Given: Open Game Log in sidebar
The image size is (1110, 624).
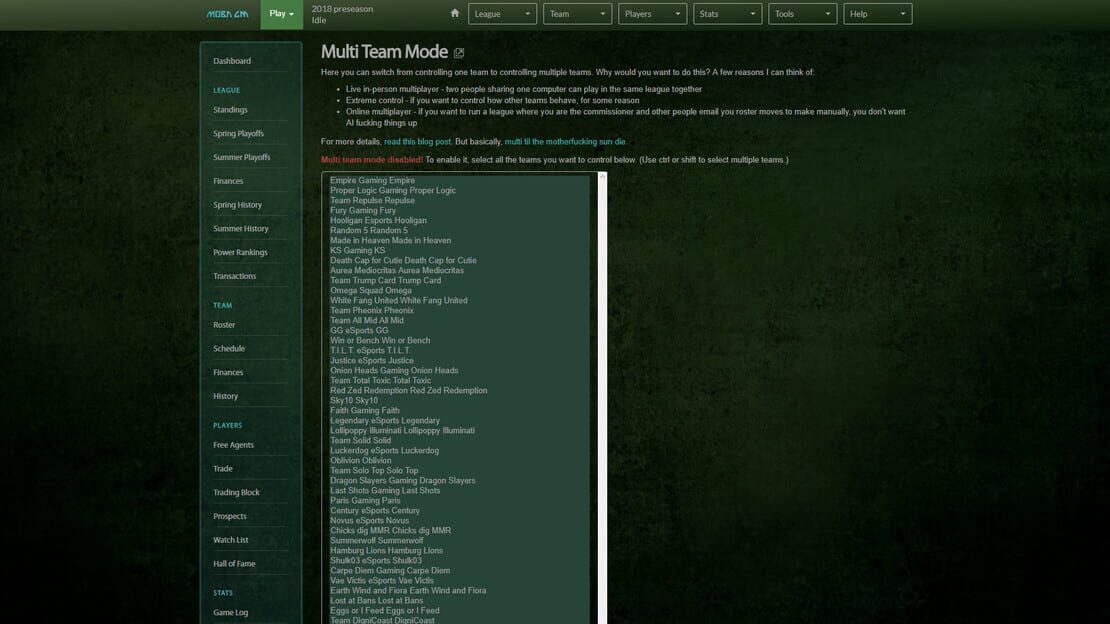Looking at the screenshot, I should [230, 613].
